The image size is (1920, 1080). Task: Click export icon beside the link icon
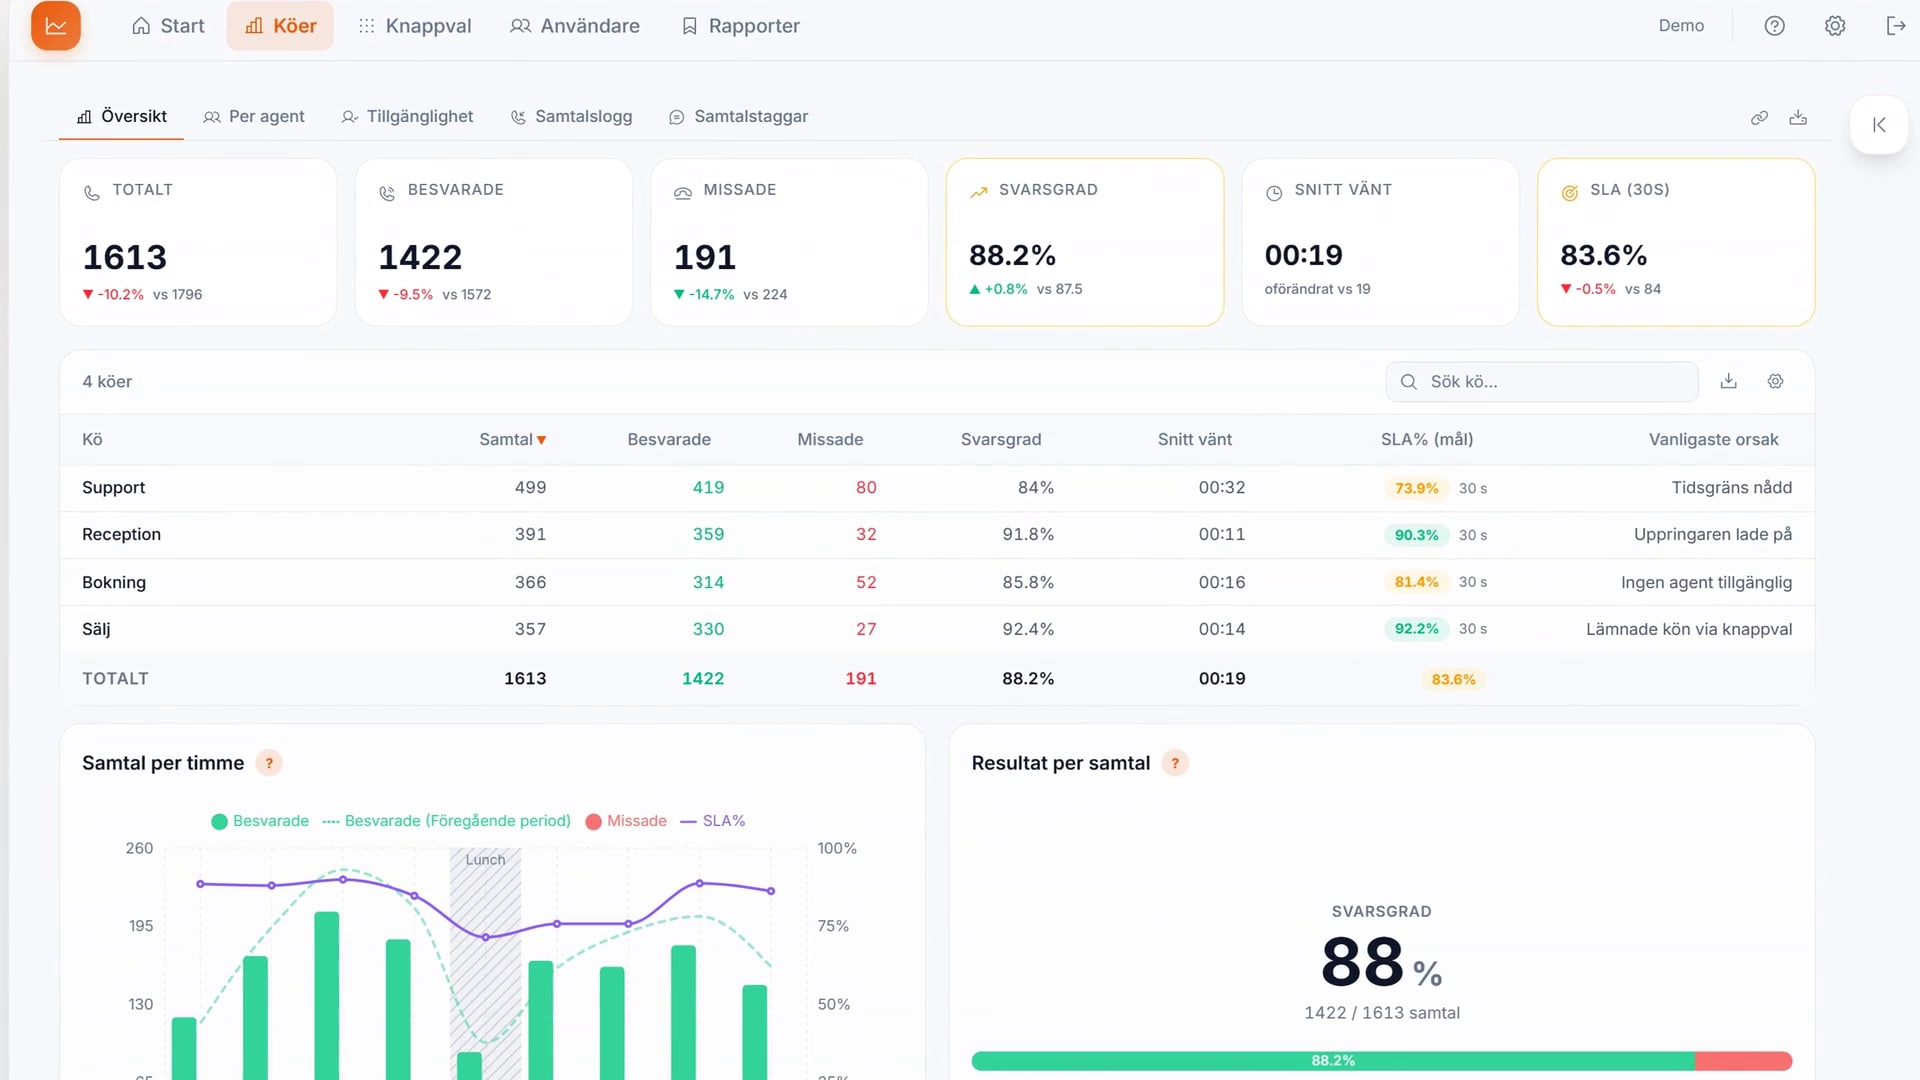click(x=1798, y=118)
